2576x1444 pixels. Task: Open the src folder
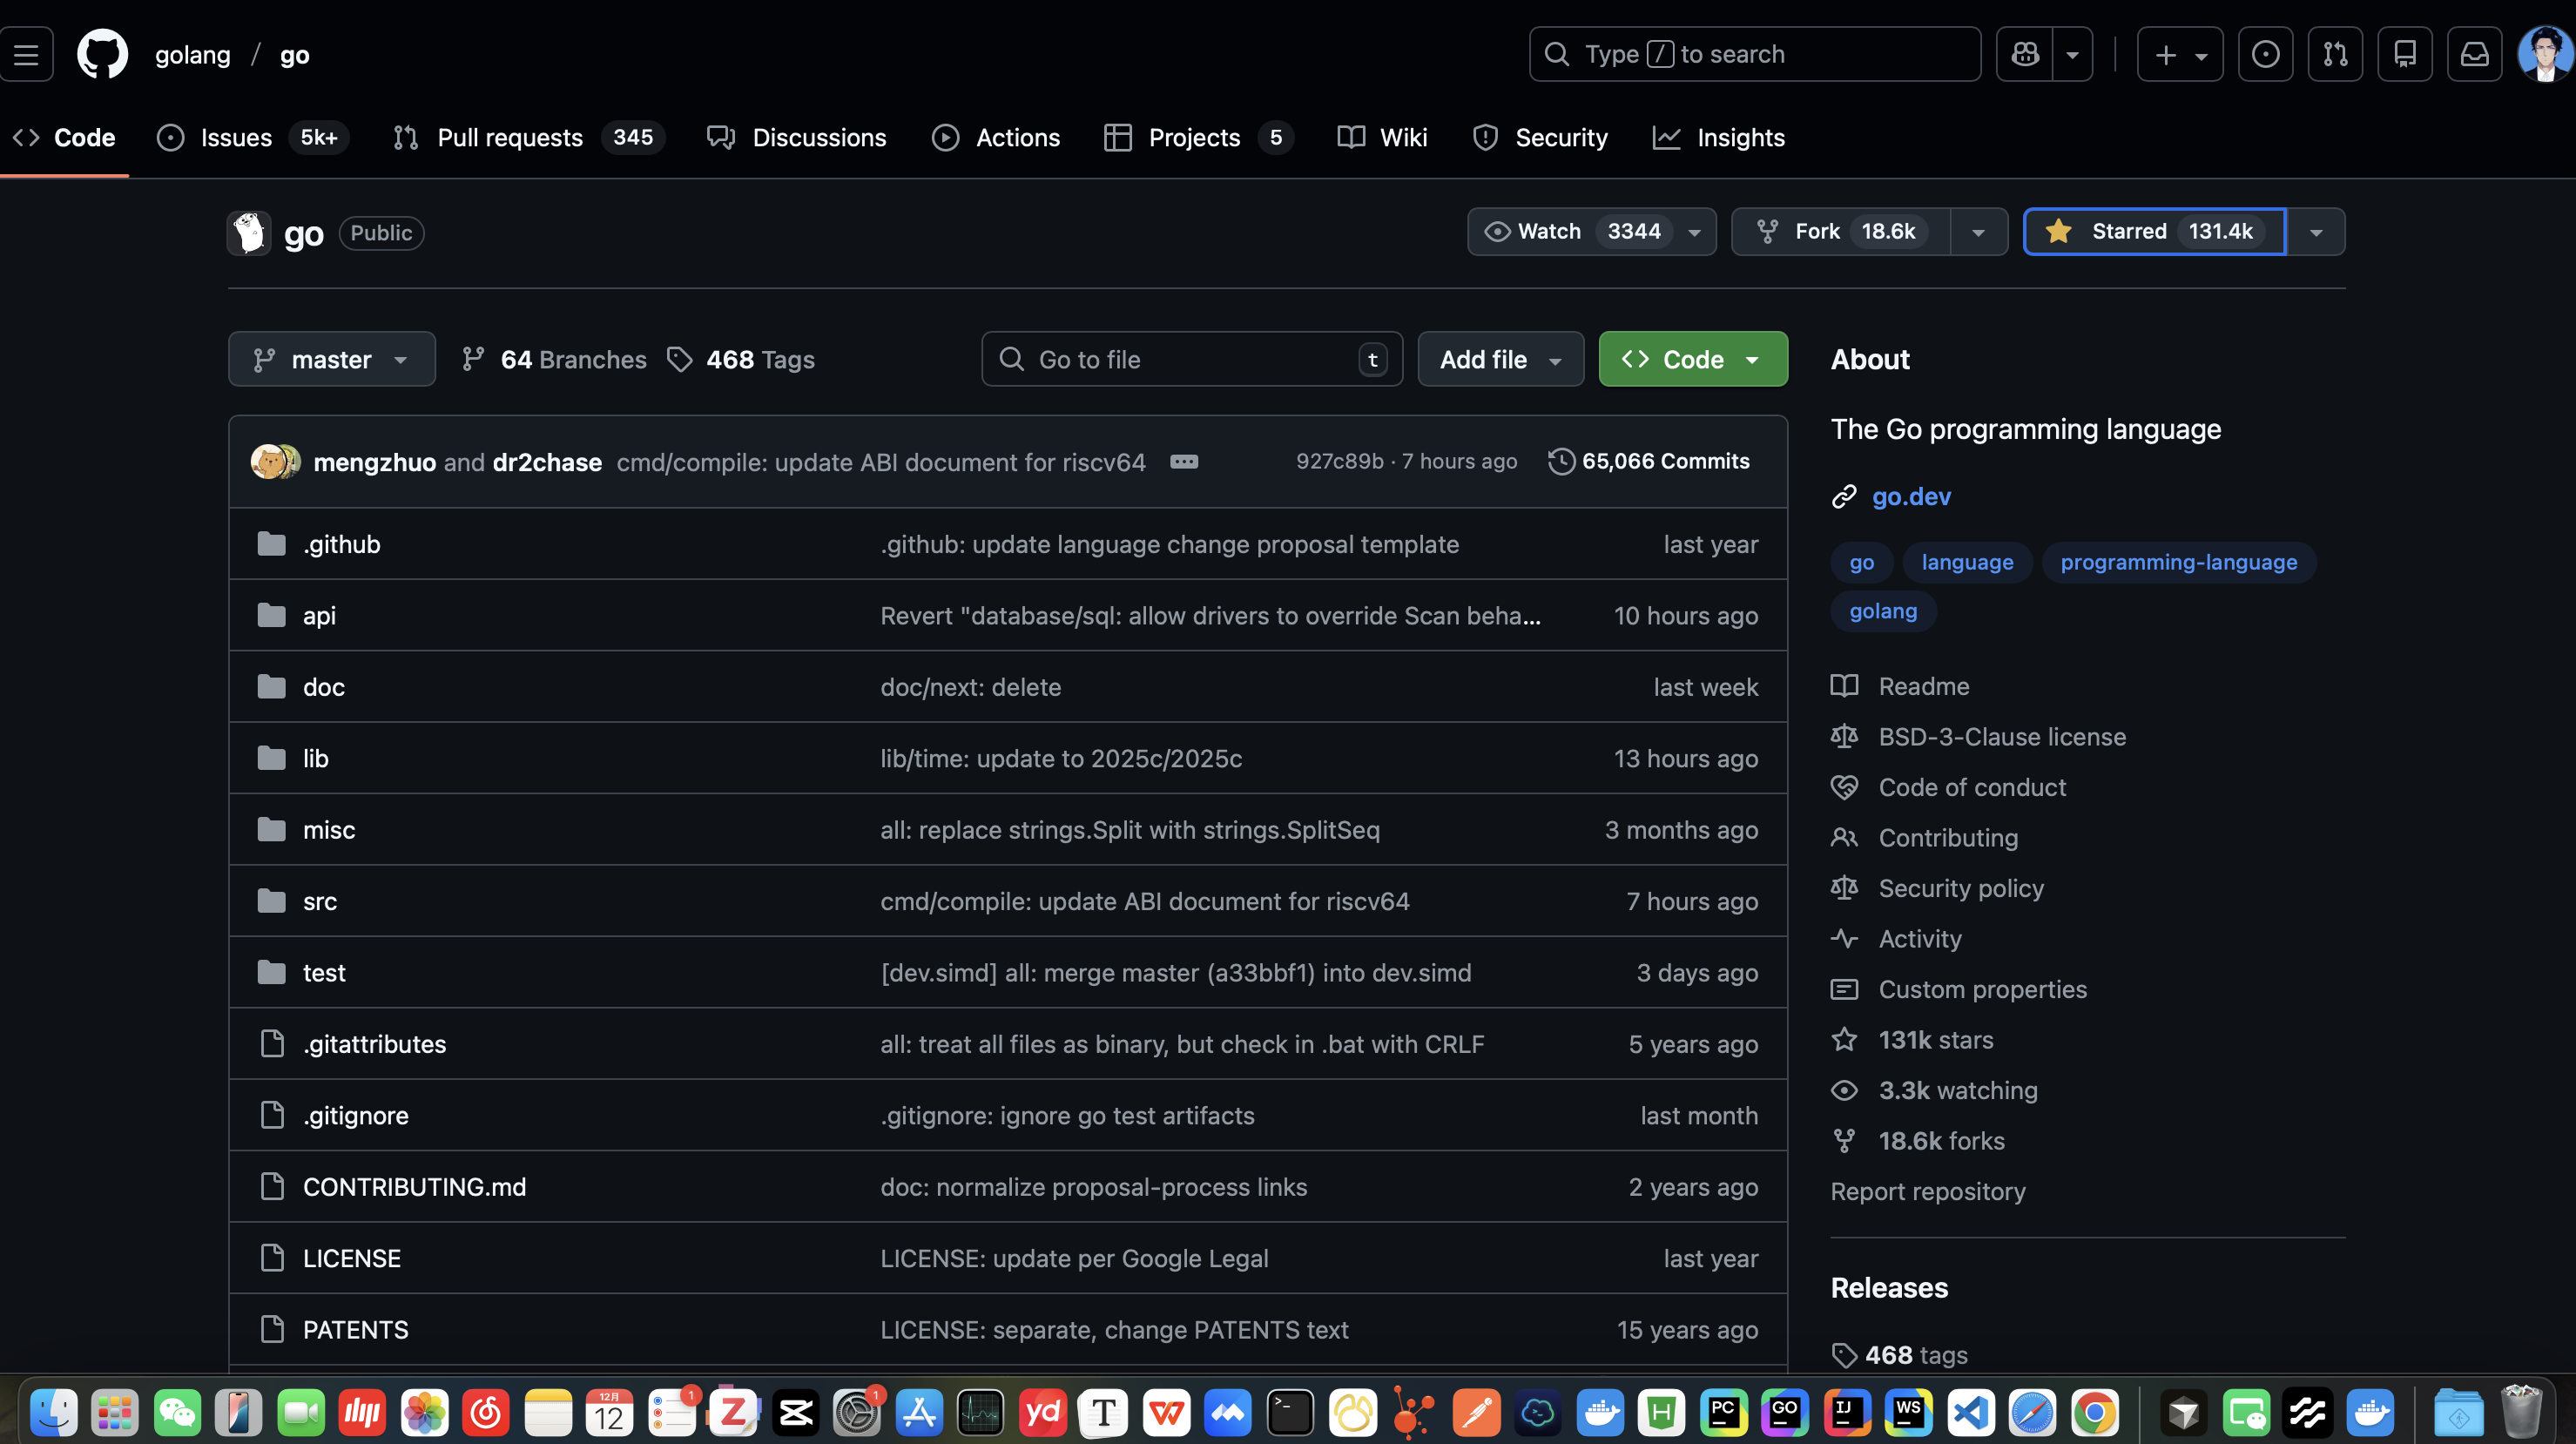coord(319,901)
